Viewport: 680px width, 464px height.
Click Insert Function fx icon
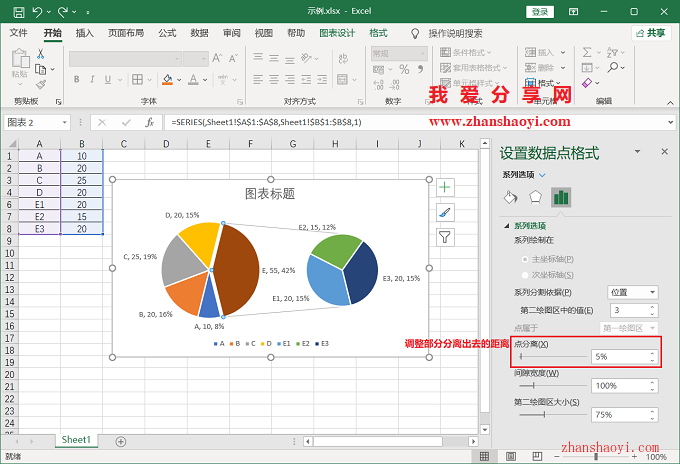[150, 123]
